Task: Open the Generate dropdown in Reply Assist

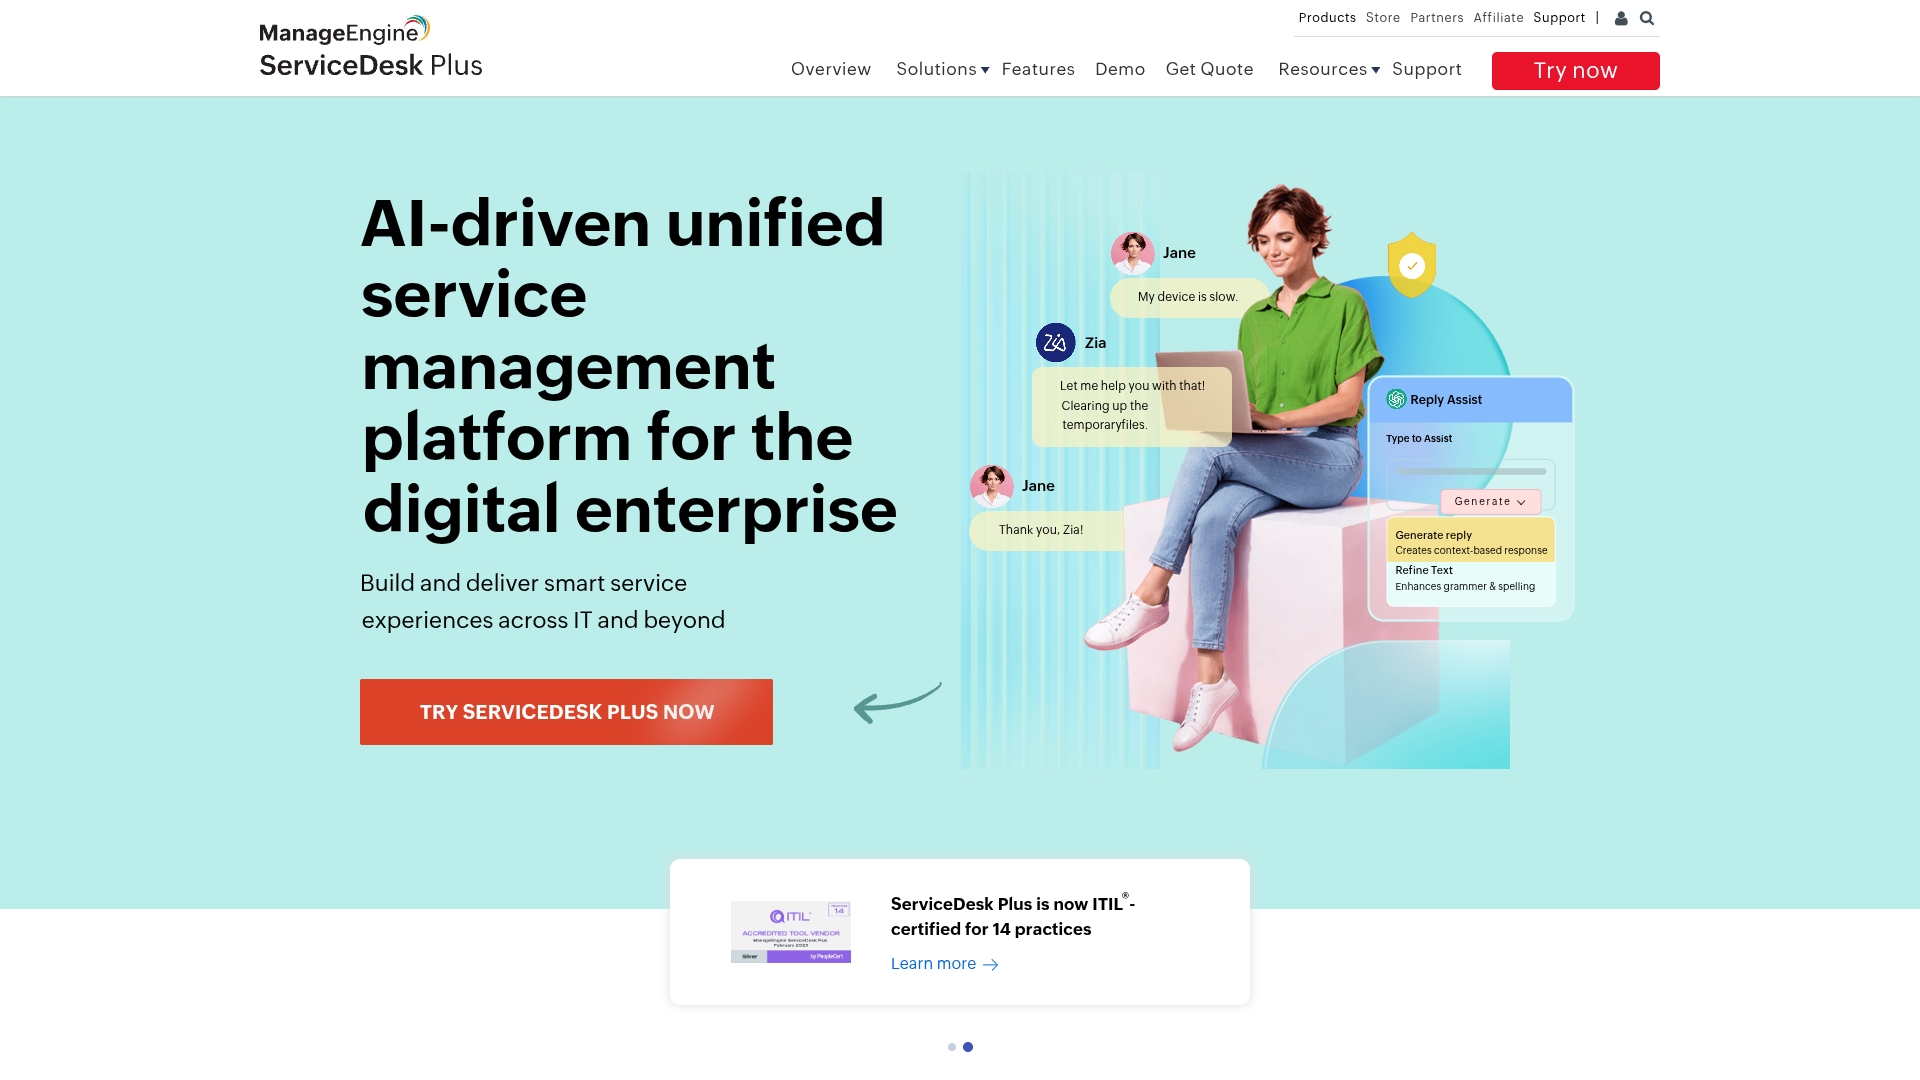Action: click(x=1490, y=501)
